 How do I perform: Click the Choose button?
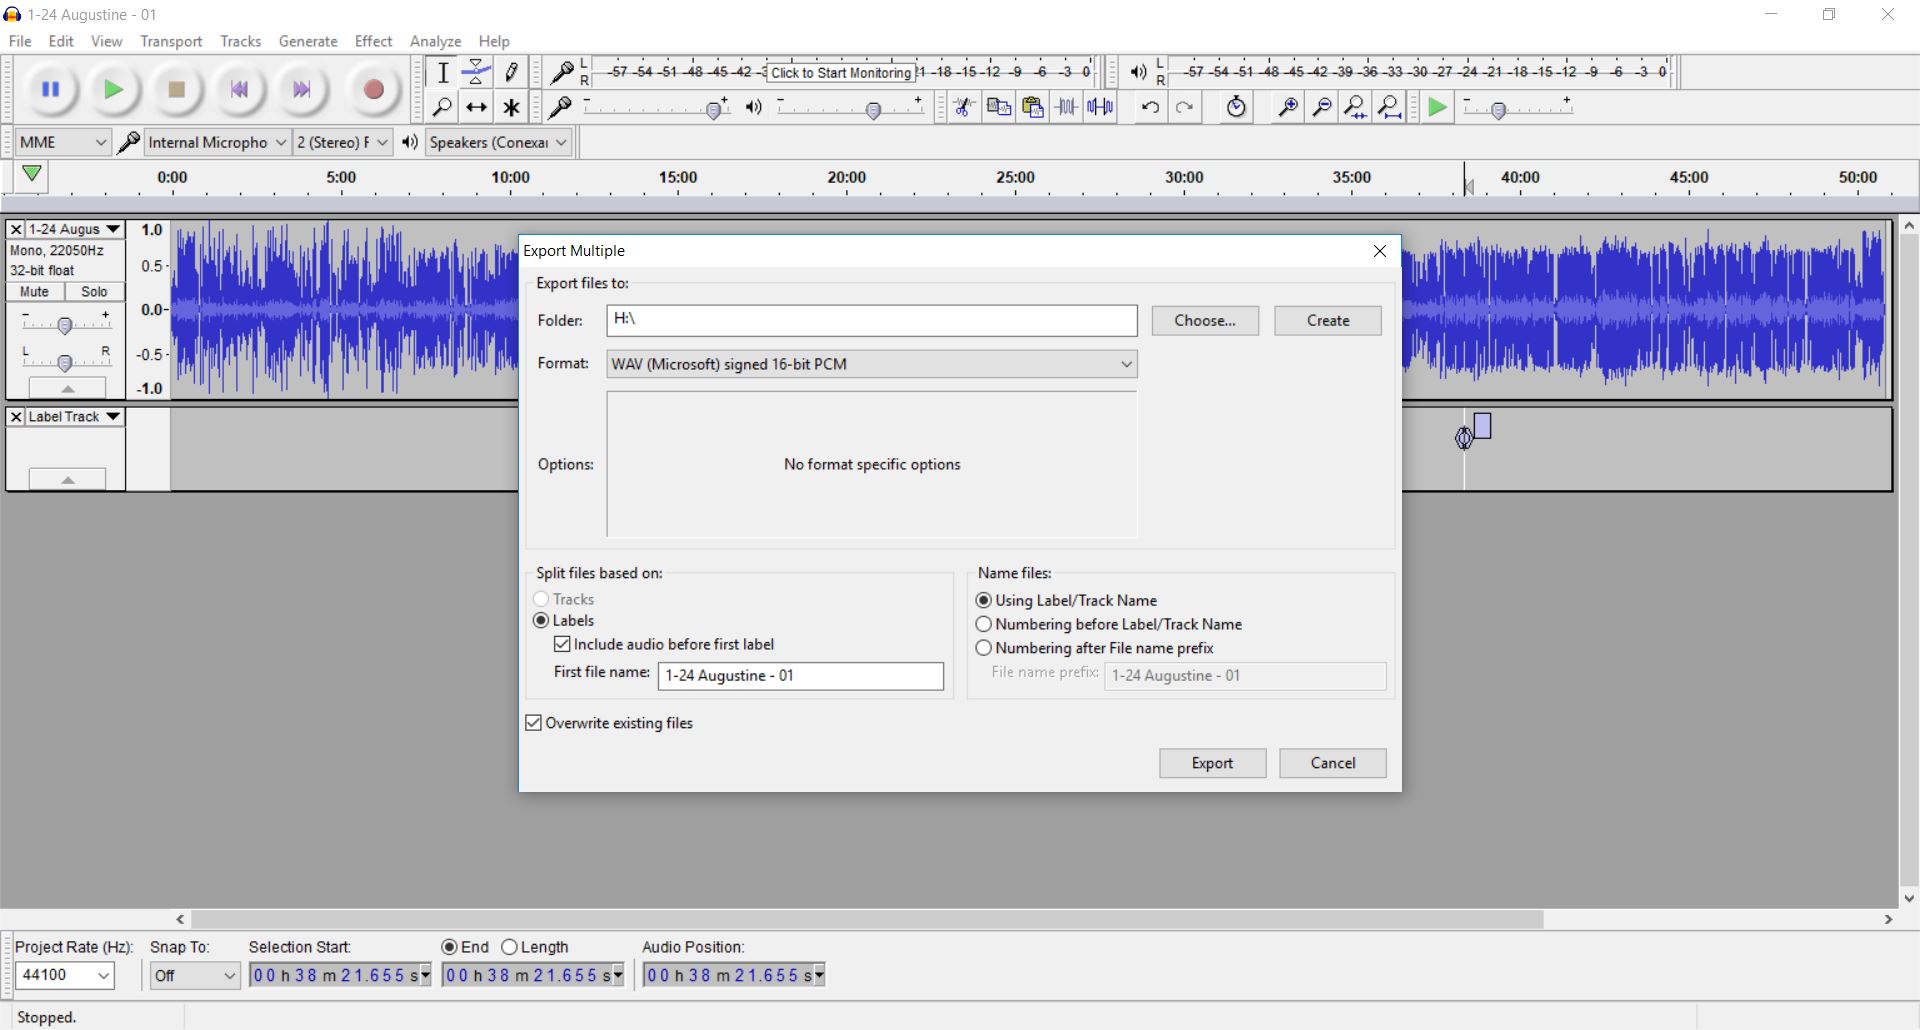pyautogui.click(x=1204, y=320)
